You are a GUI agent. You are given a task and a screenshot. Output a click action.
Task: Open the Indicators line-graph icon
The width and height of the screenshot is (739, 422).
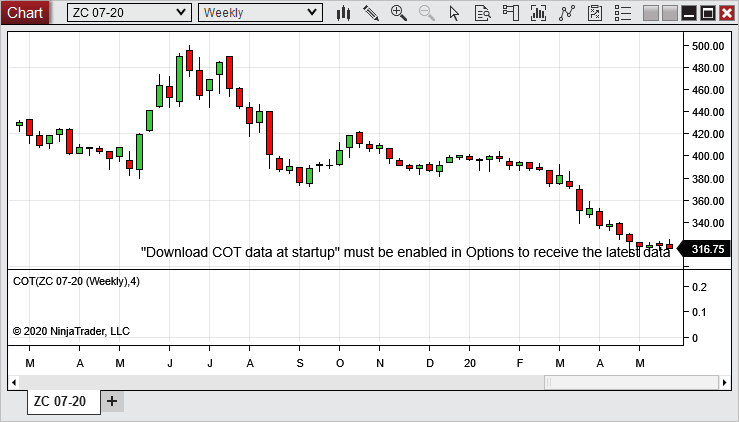point(567,13)
